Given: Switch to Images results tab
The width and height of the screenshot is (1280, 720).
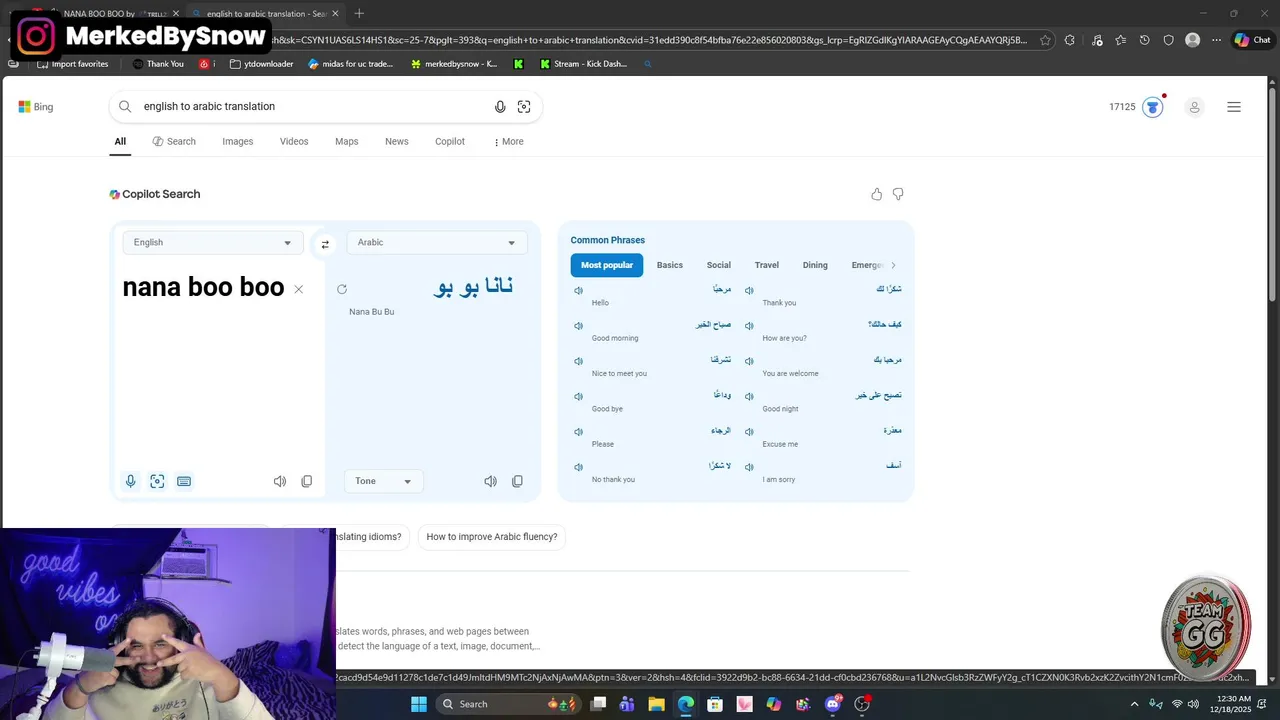Looking at the screenshot, I should pos(238,142).
